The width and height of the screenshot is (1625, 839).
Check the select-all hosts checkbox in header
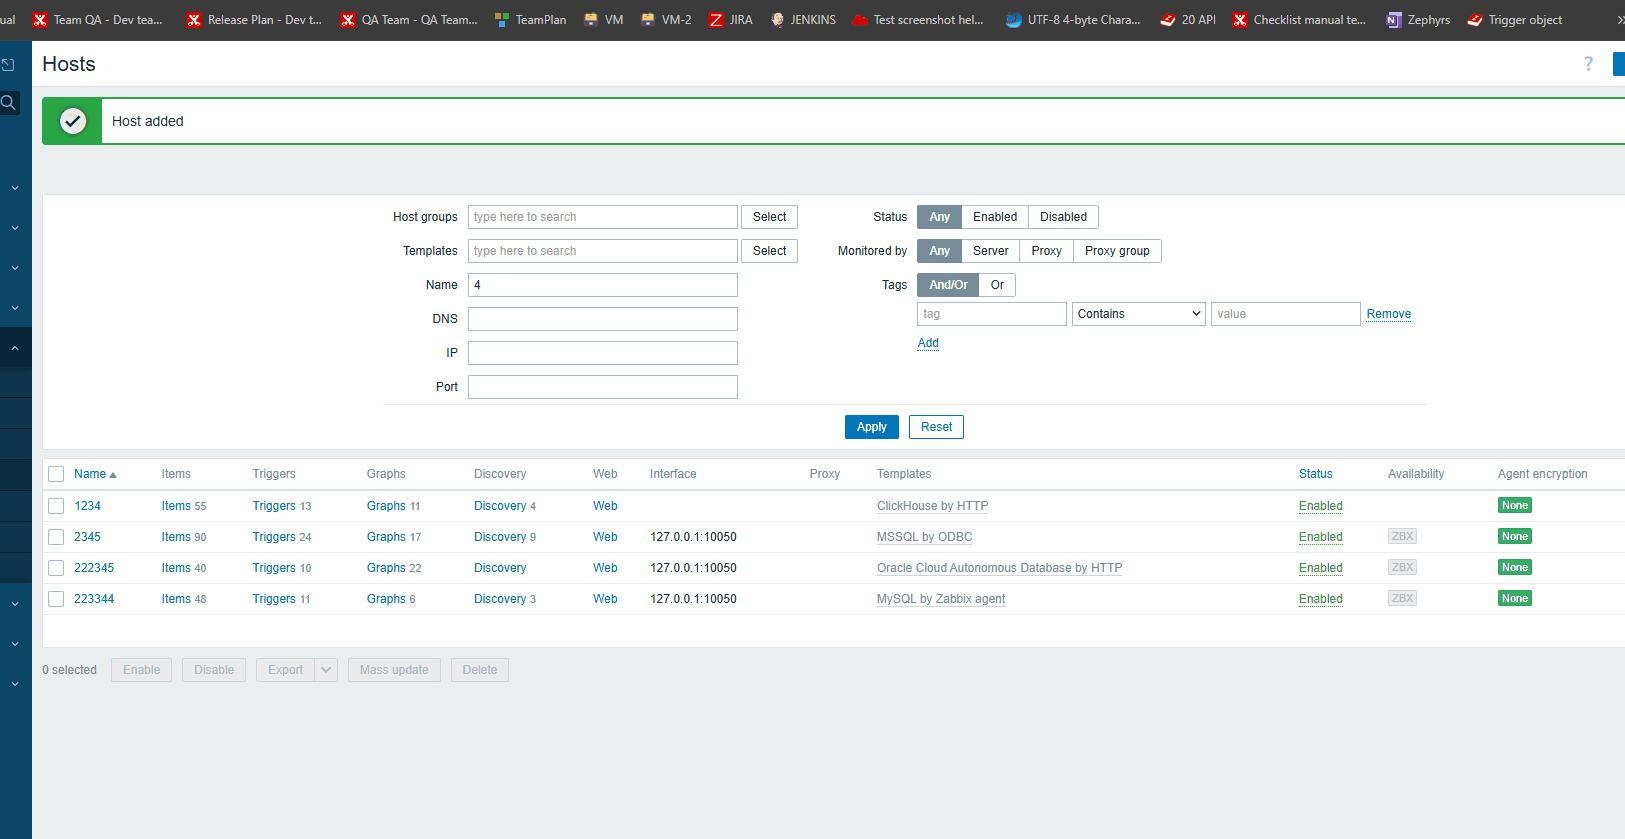(x=56, y=474)
